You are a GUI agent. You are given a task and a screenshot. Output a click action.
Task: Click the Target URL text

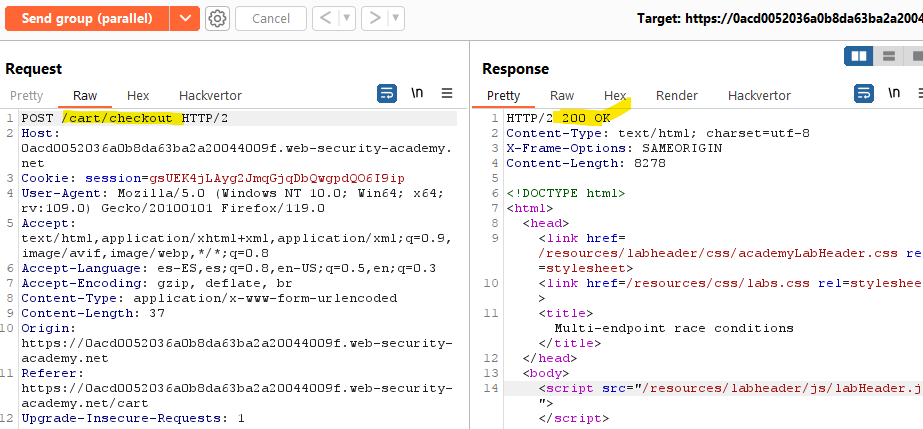780,18
